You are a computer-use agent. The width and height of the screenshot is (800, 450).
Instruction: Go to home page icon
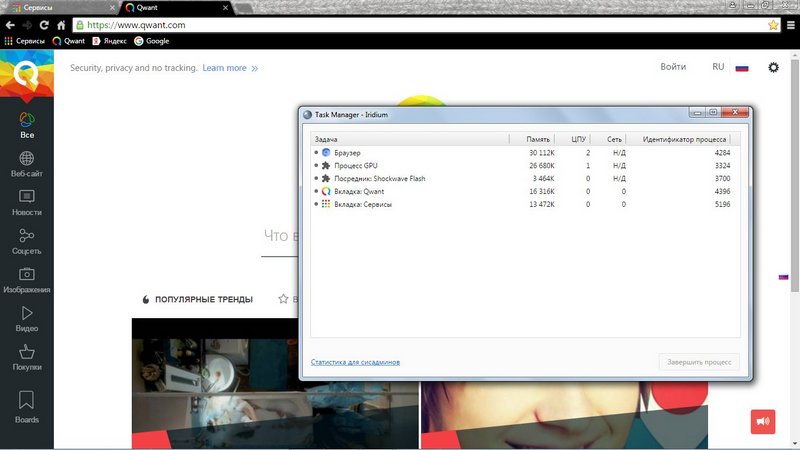[x=61, y=25]
